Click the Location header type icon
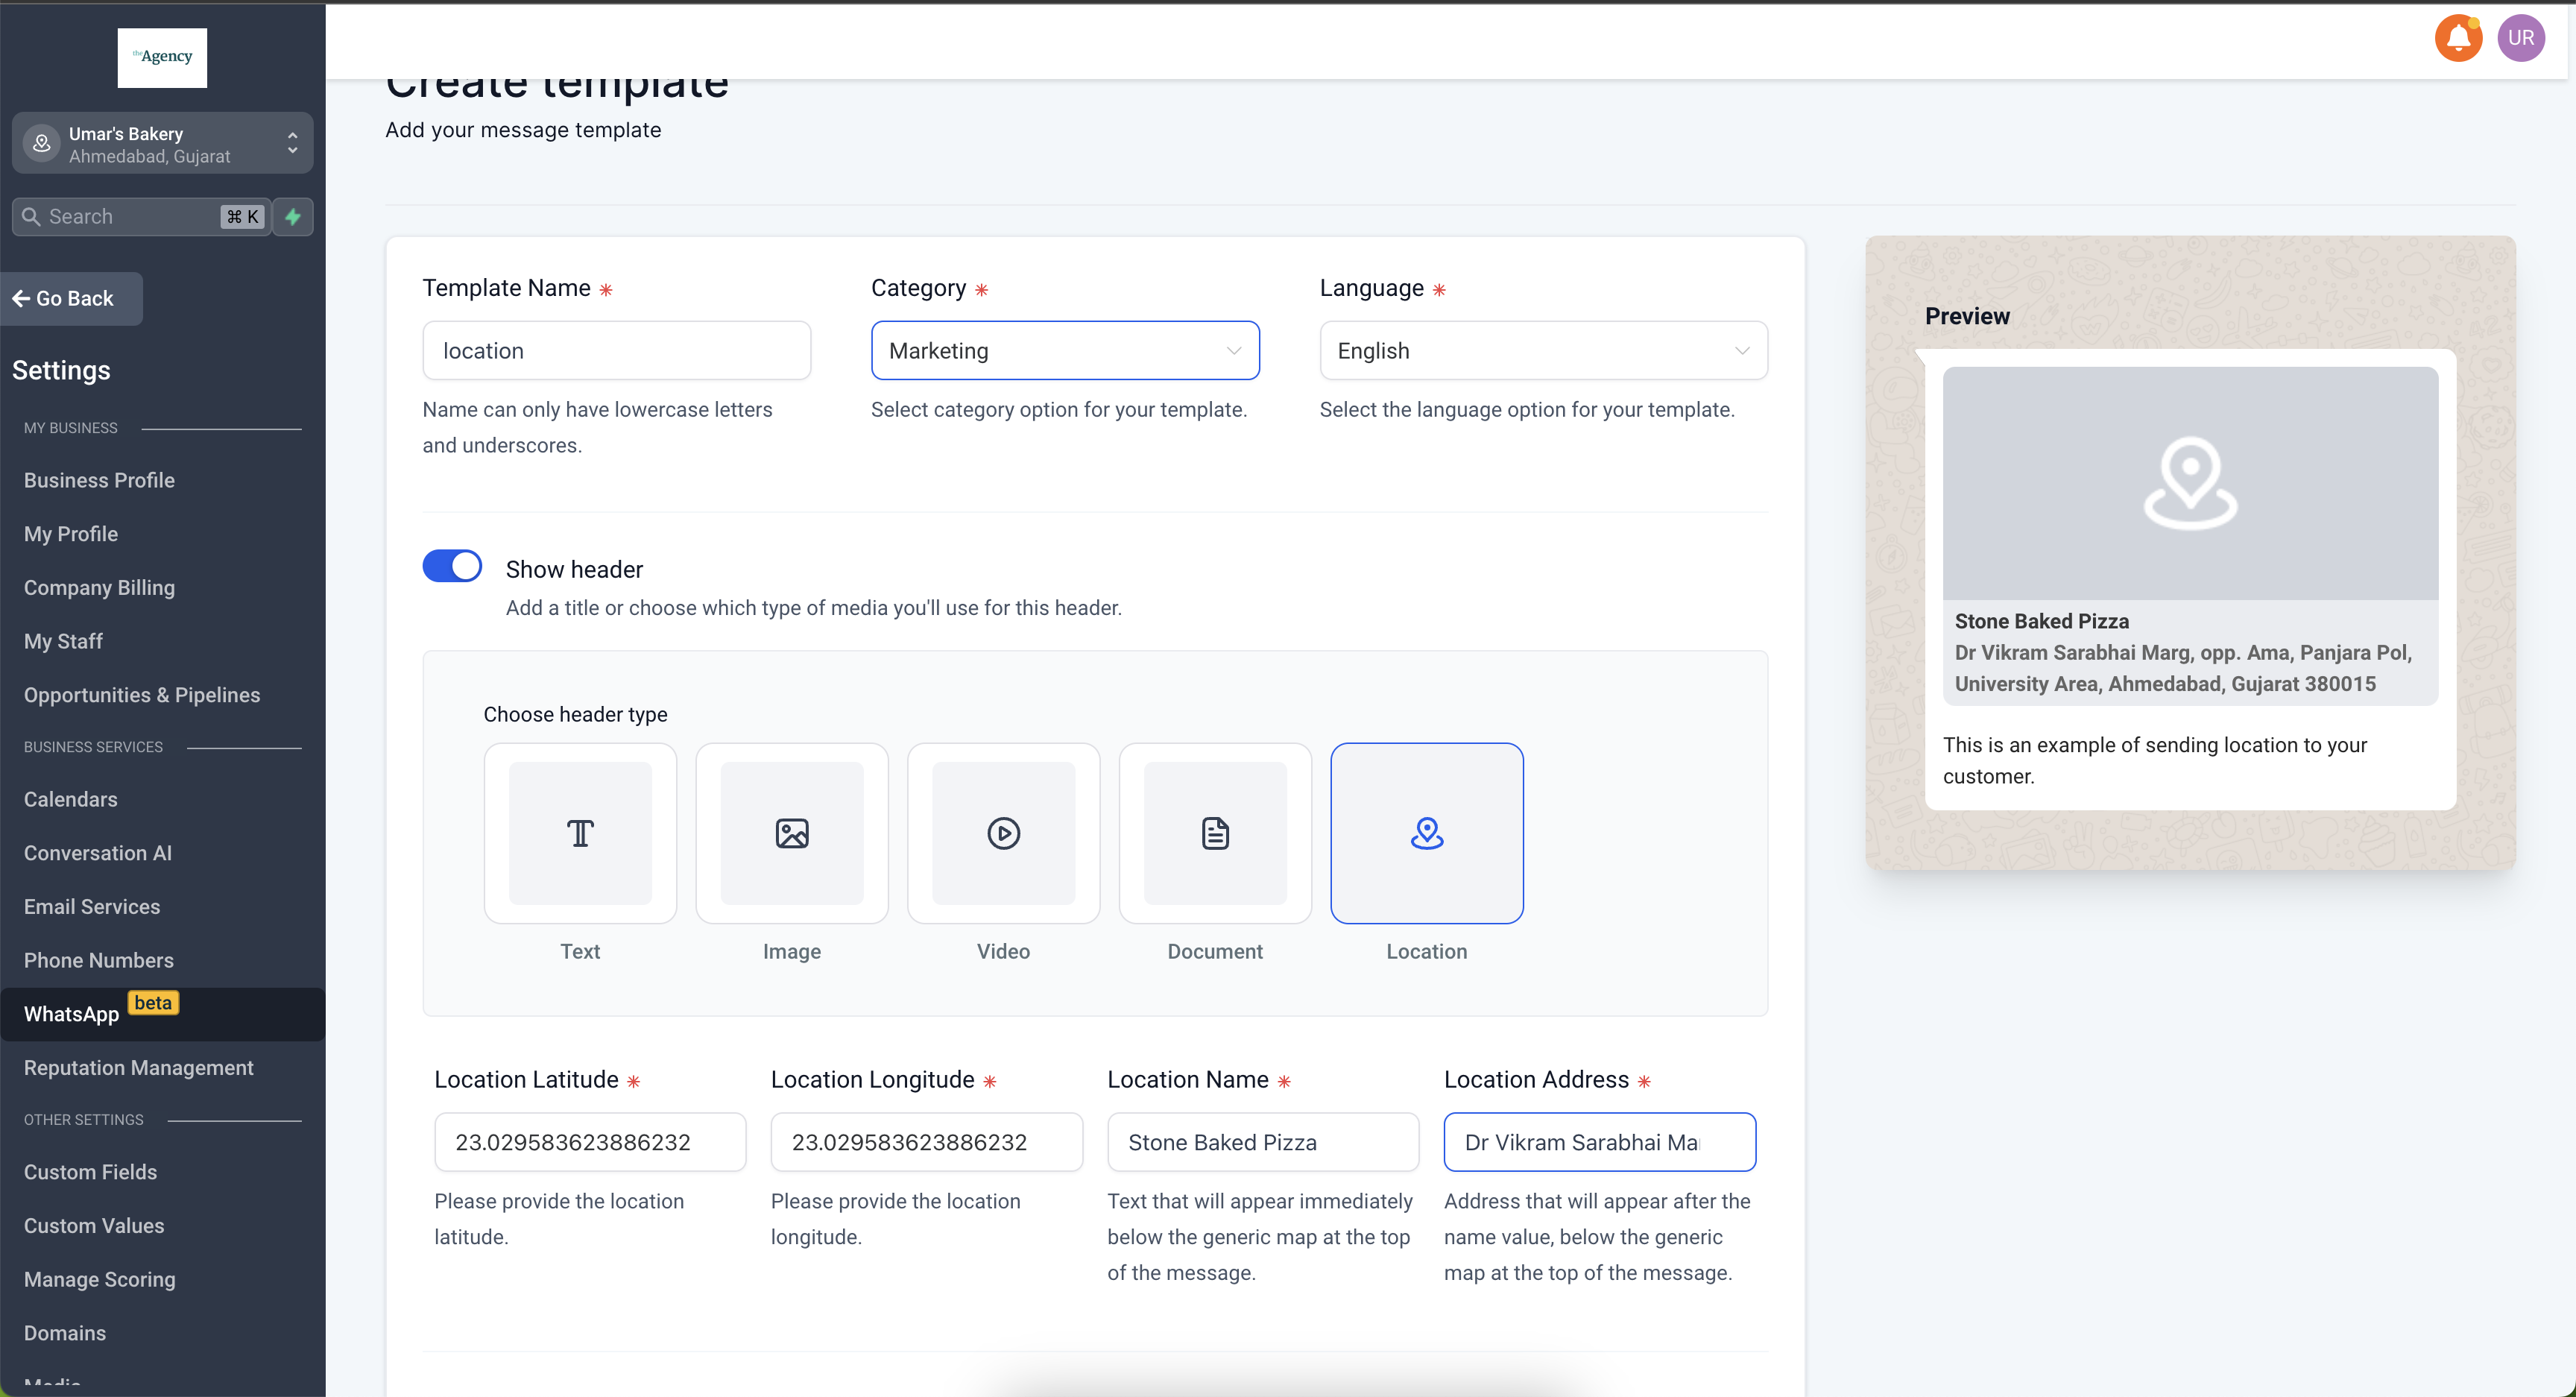The image size is (2576, 1397). [1426, 833]
